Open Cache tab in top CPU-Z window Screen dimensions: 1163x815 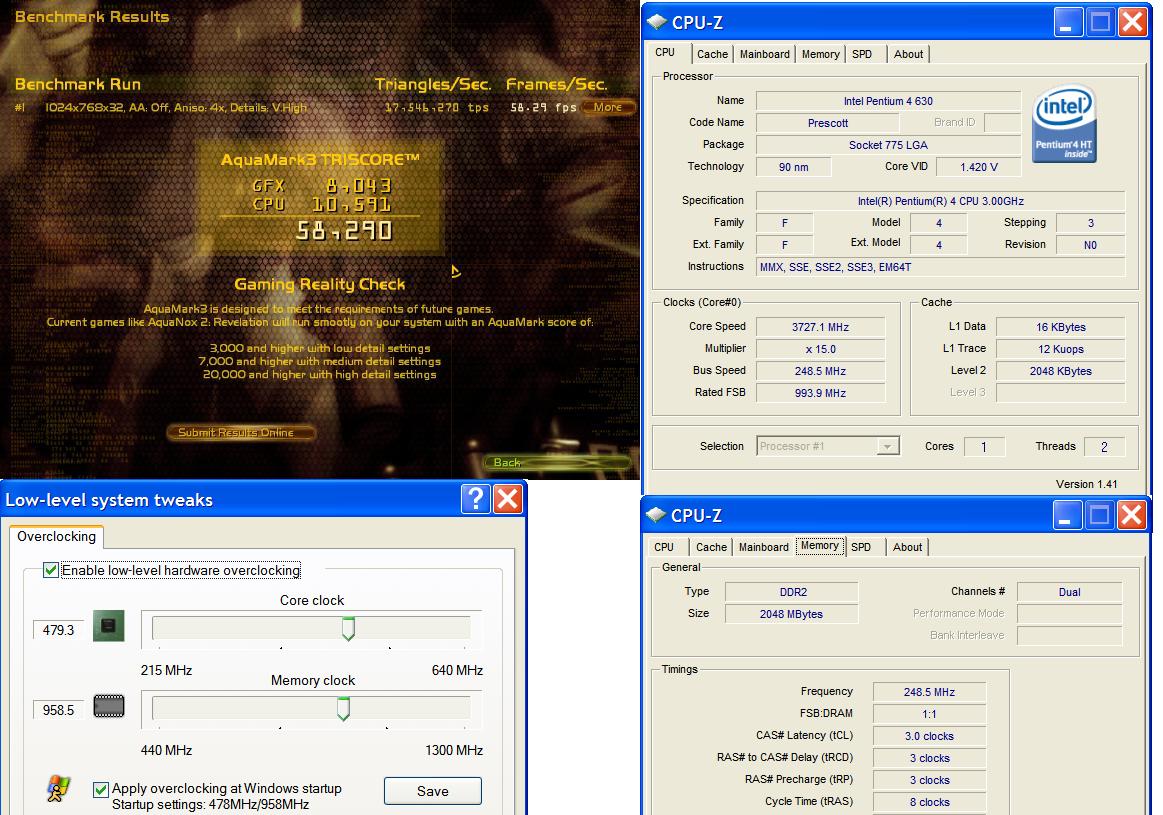pyautogui.click(x=712, y=54)
